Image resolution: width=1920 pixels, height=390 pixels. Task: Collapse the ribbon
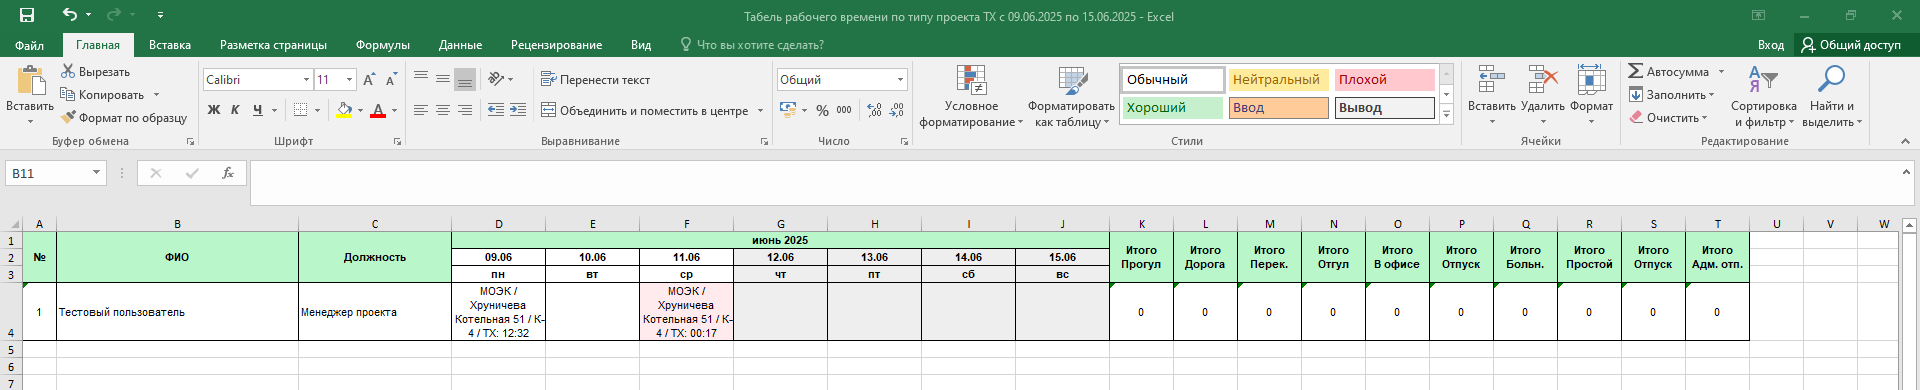1905,141
